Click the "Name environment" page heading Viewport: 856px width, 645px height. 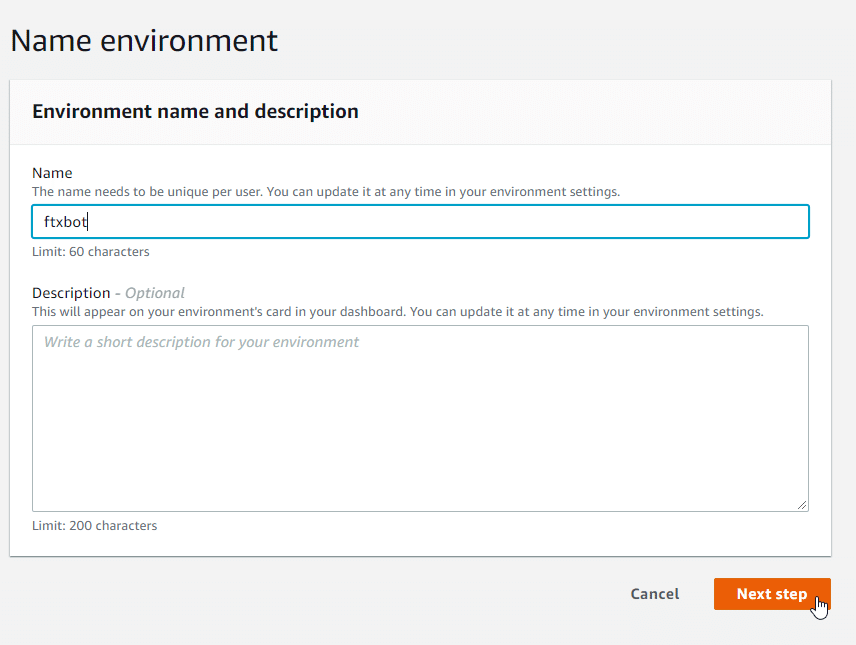tap(144, 41)
